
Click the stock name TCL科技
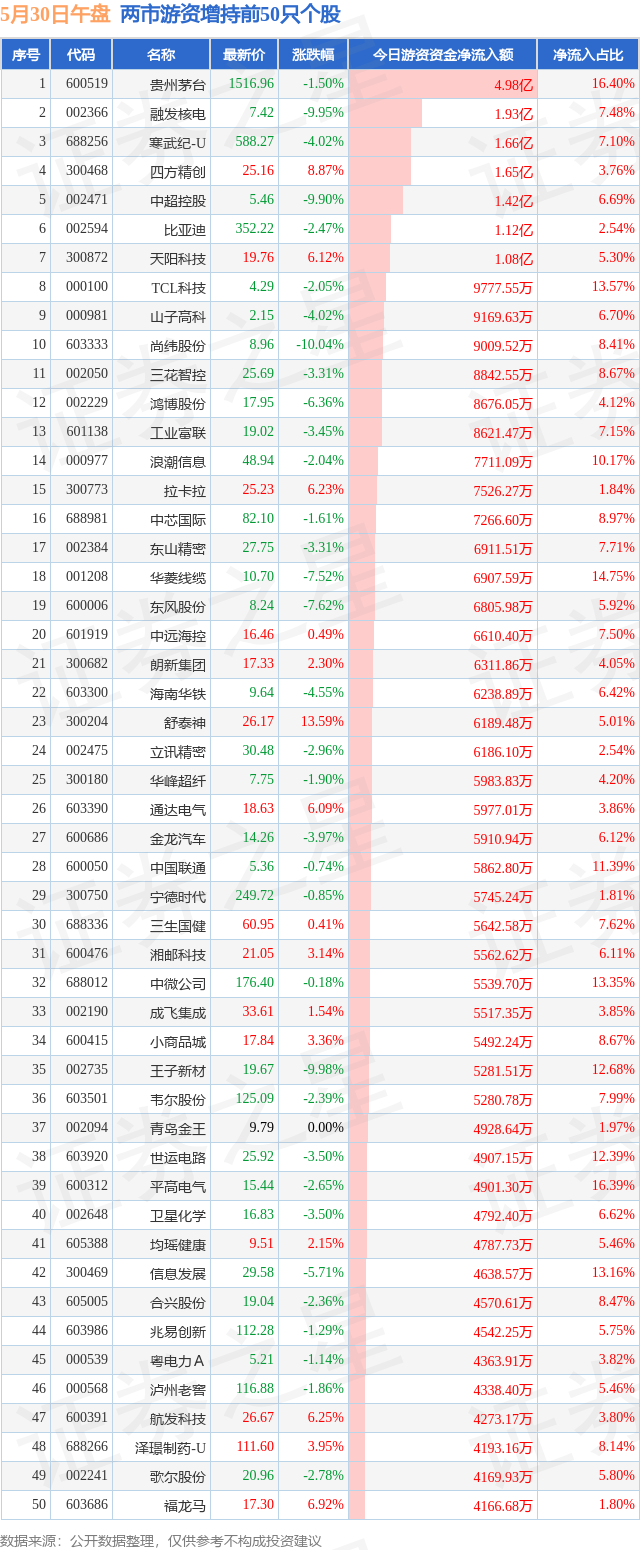click(x=178, y=288)
